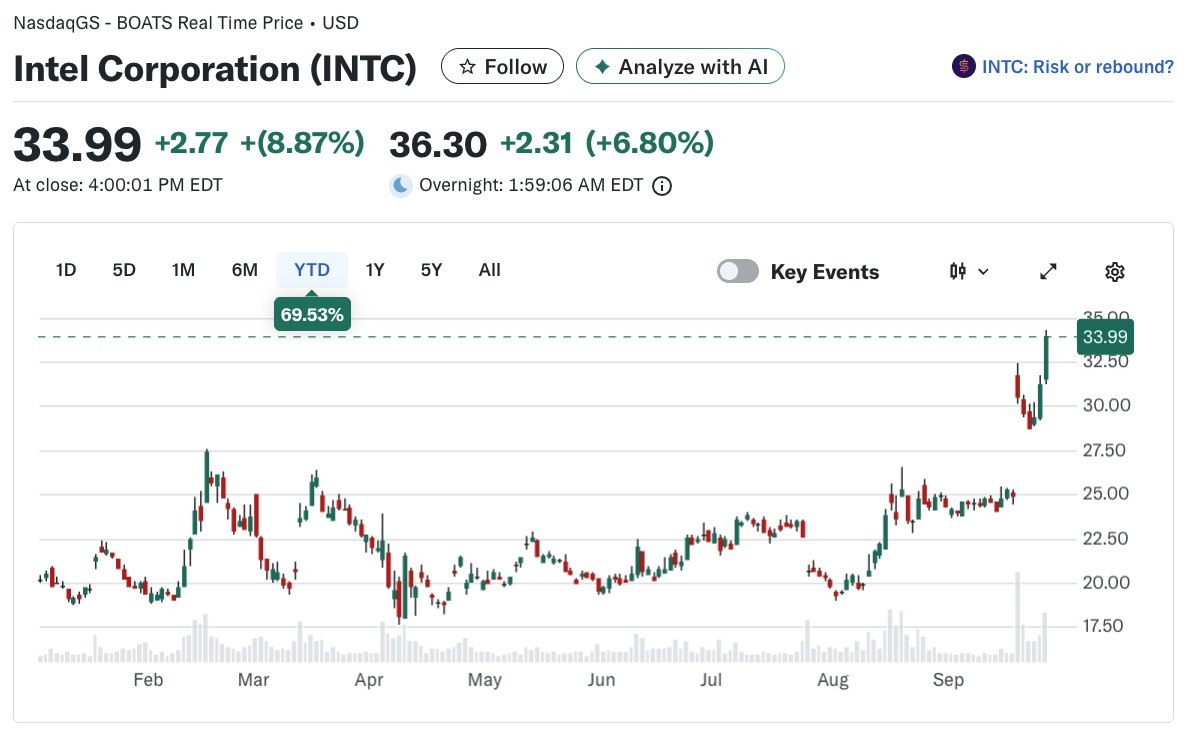
Task: Click the purple dollar icon beside INTC link
Action: coord(964,67)
